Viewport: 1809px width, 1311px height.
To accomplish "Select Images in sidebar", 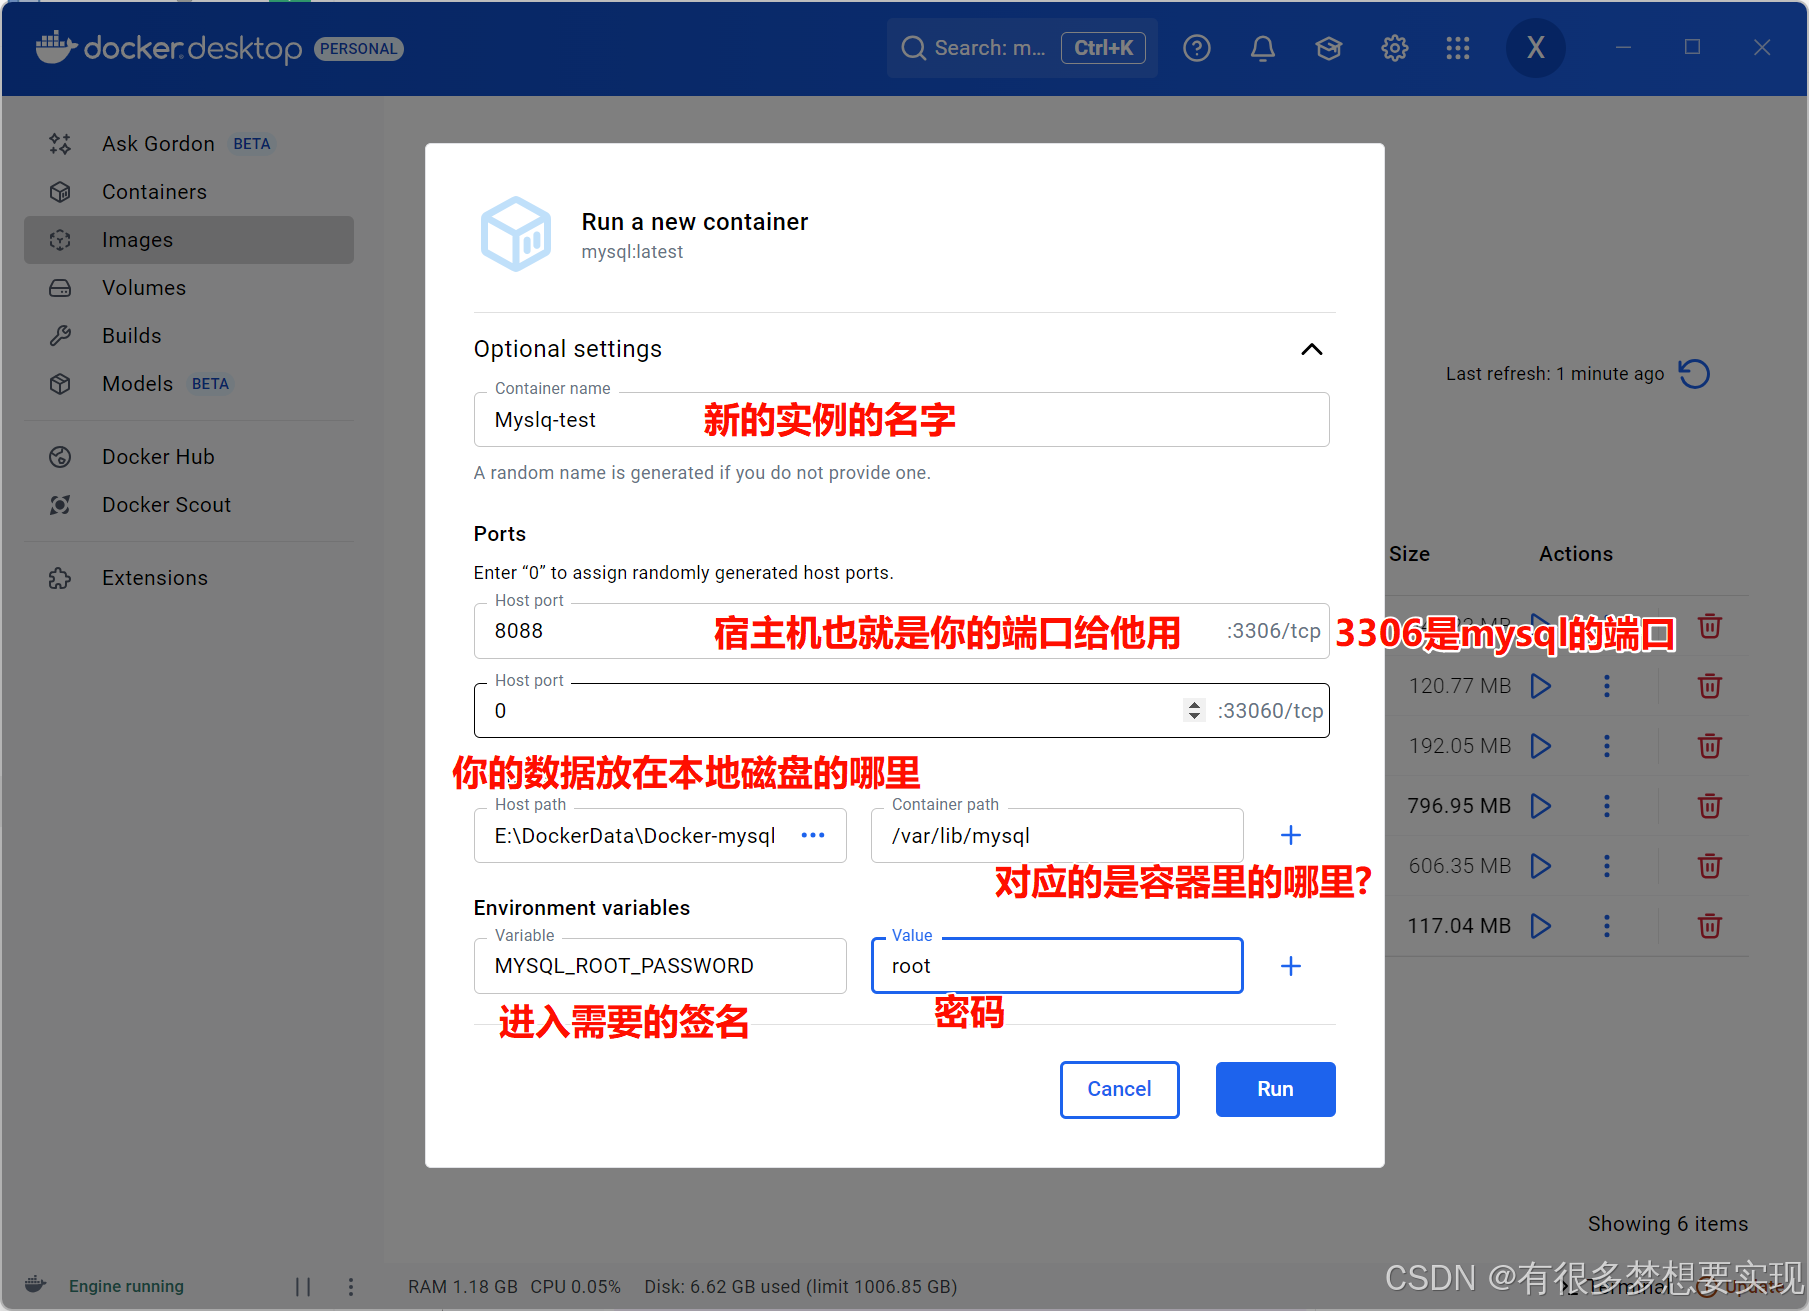I will pyautogui.click(x=189, y=240).
